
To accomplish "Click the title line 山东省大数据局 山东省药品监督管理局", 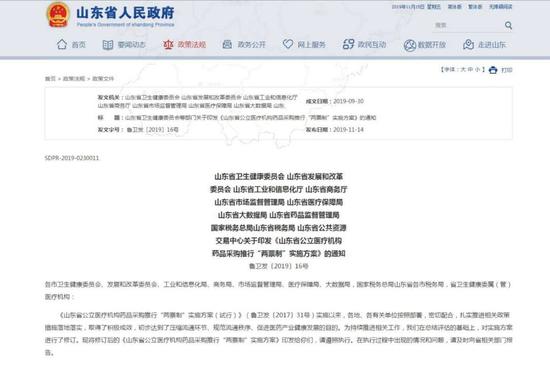I will click(x=279, y=215).
